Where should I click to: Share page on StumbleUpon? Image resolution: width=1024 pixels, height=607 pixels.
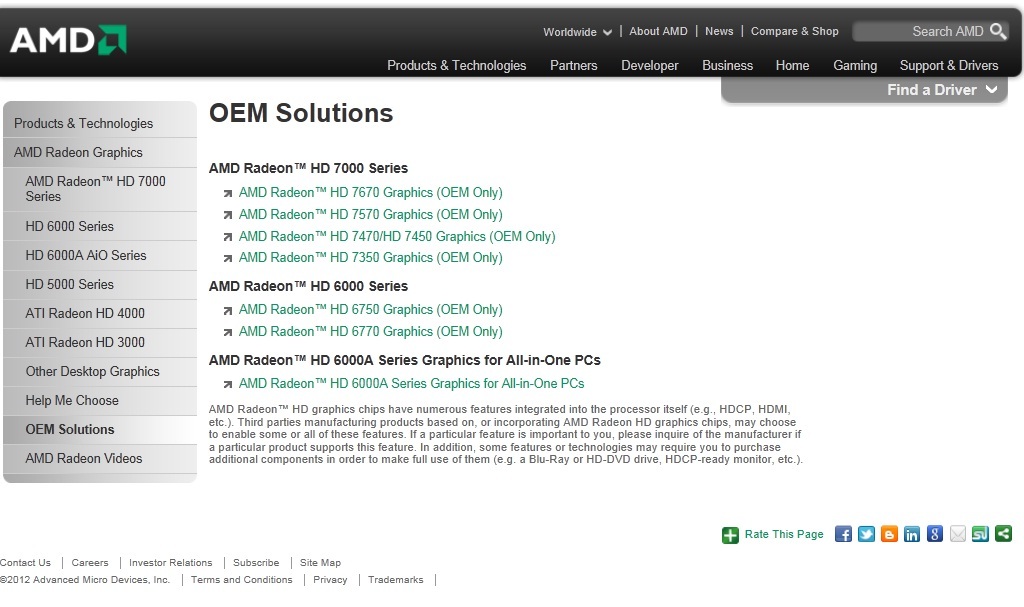tap(980, 534)
